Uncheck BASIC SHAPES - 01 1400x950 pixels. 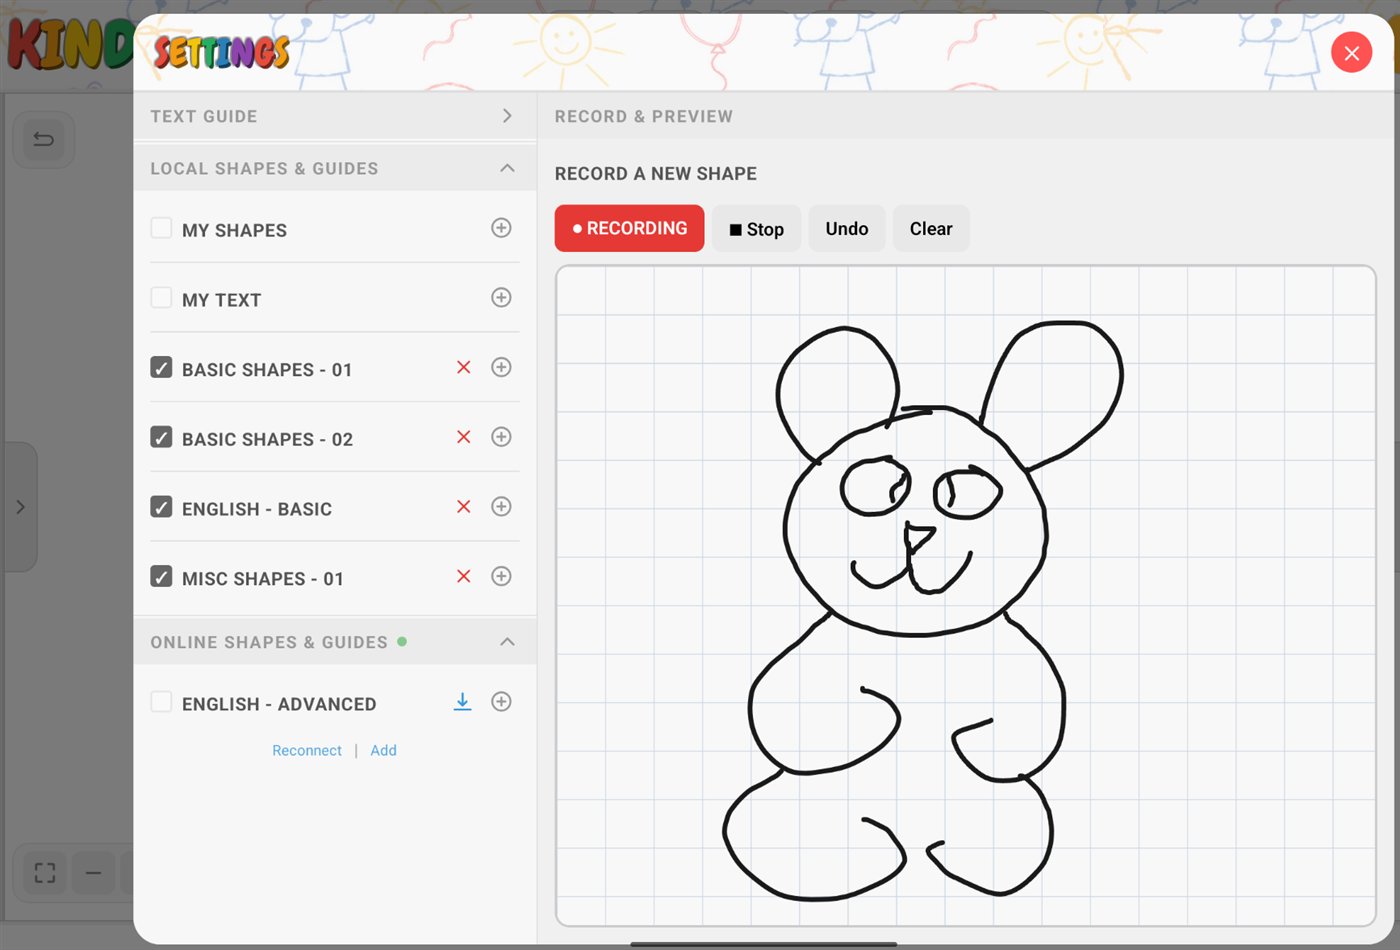pos(161,367)
